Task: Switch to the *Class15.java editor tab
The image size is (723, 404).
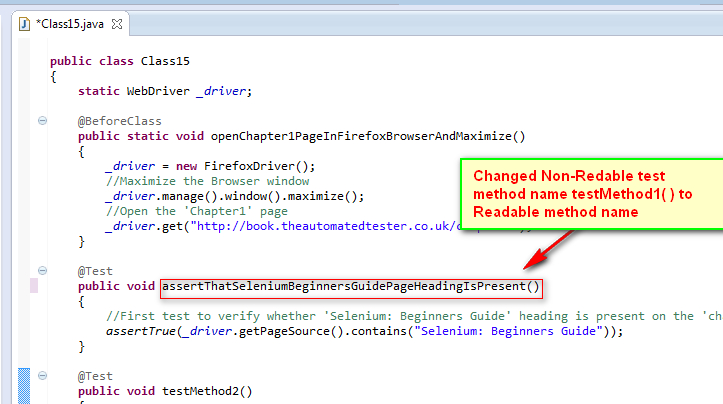Action: pos(70,24)
